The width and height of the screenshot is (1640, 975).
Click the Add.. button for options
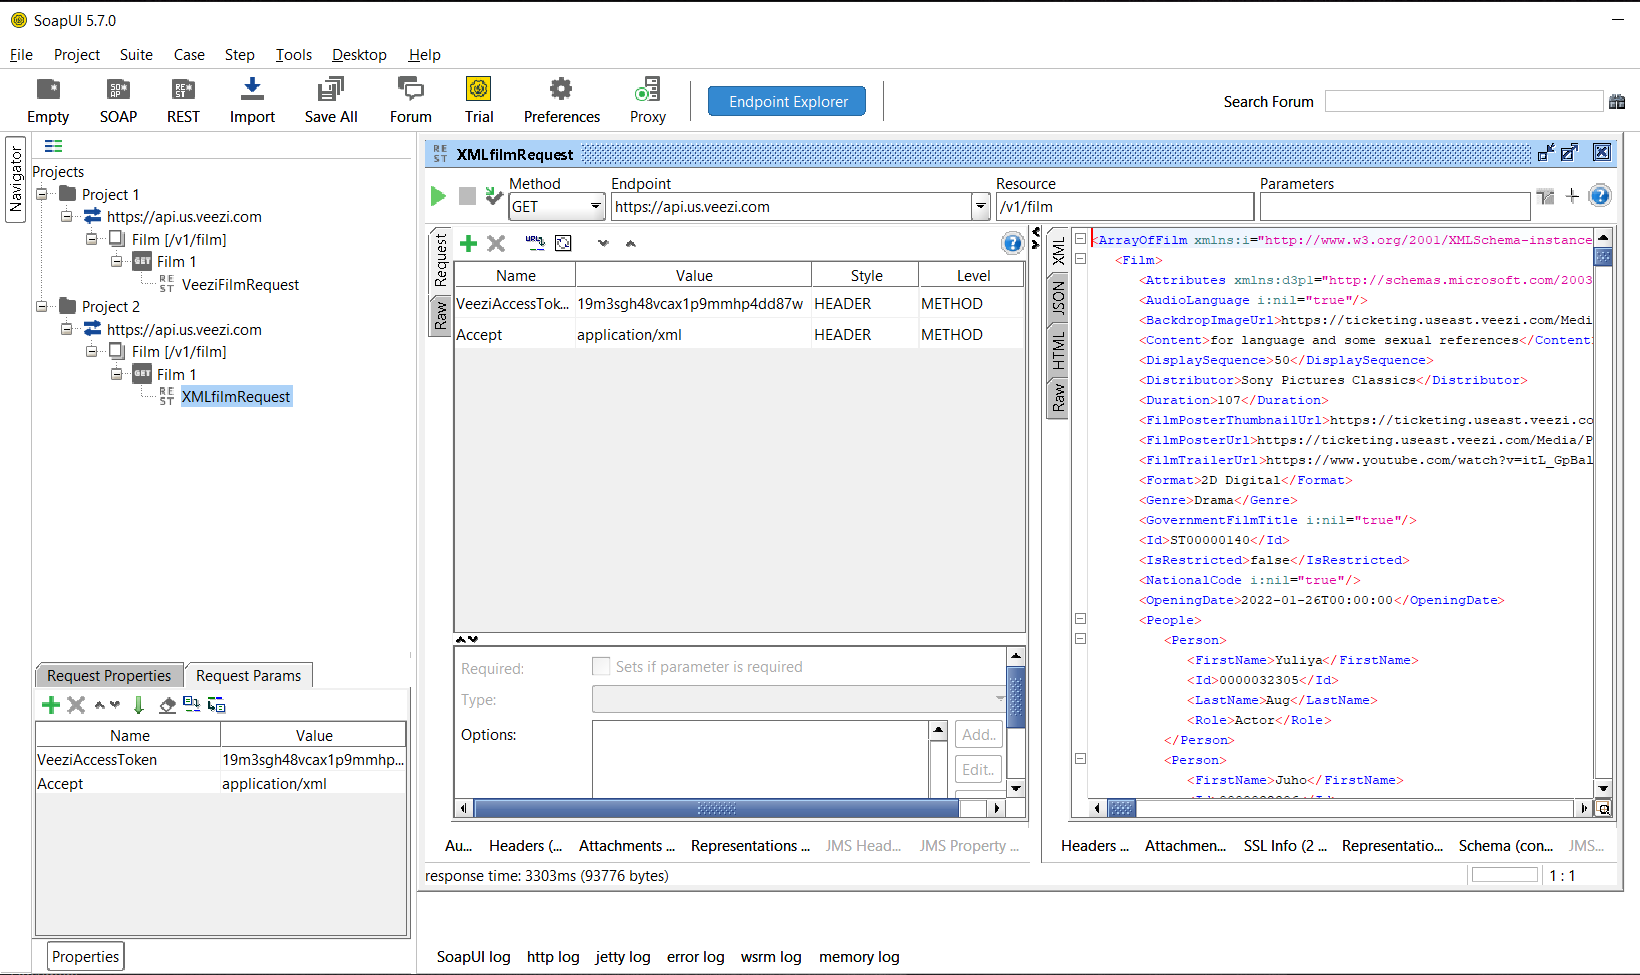pyautogui.click(x=977, y=733)
